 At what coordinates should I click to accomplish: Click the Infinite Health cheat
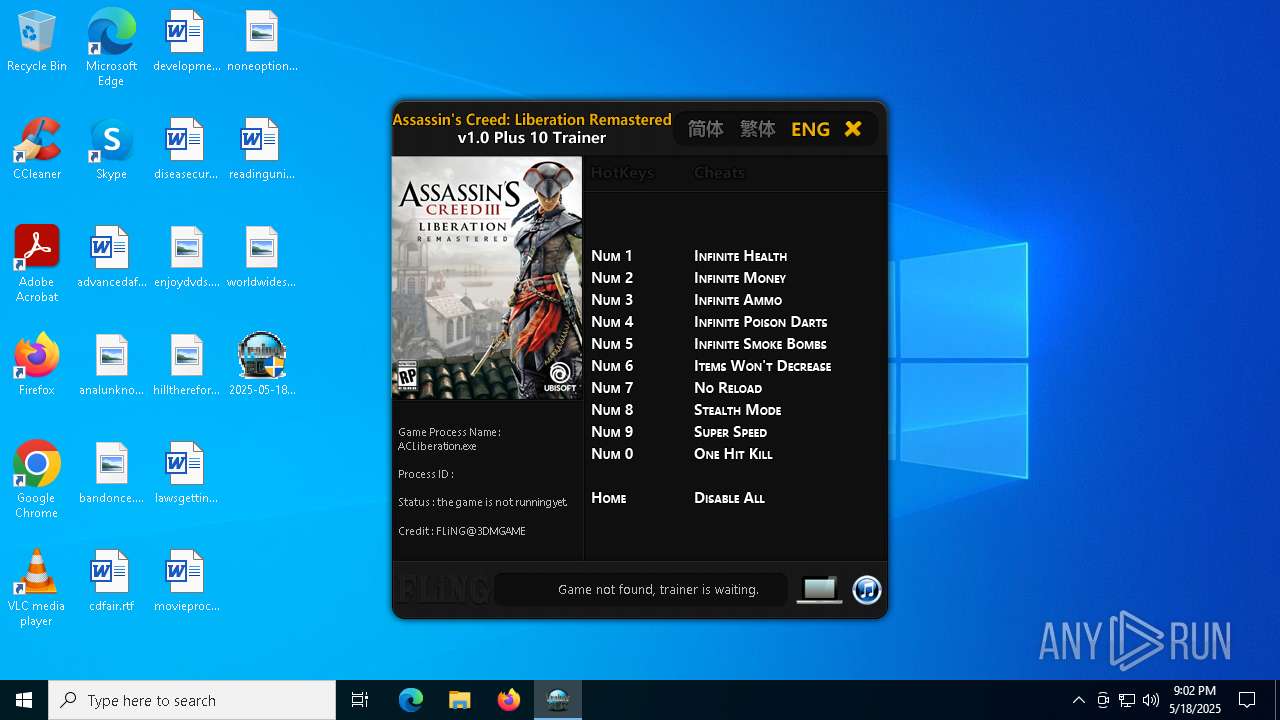coord(740,256)
